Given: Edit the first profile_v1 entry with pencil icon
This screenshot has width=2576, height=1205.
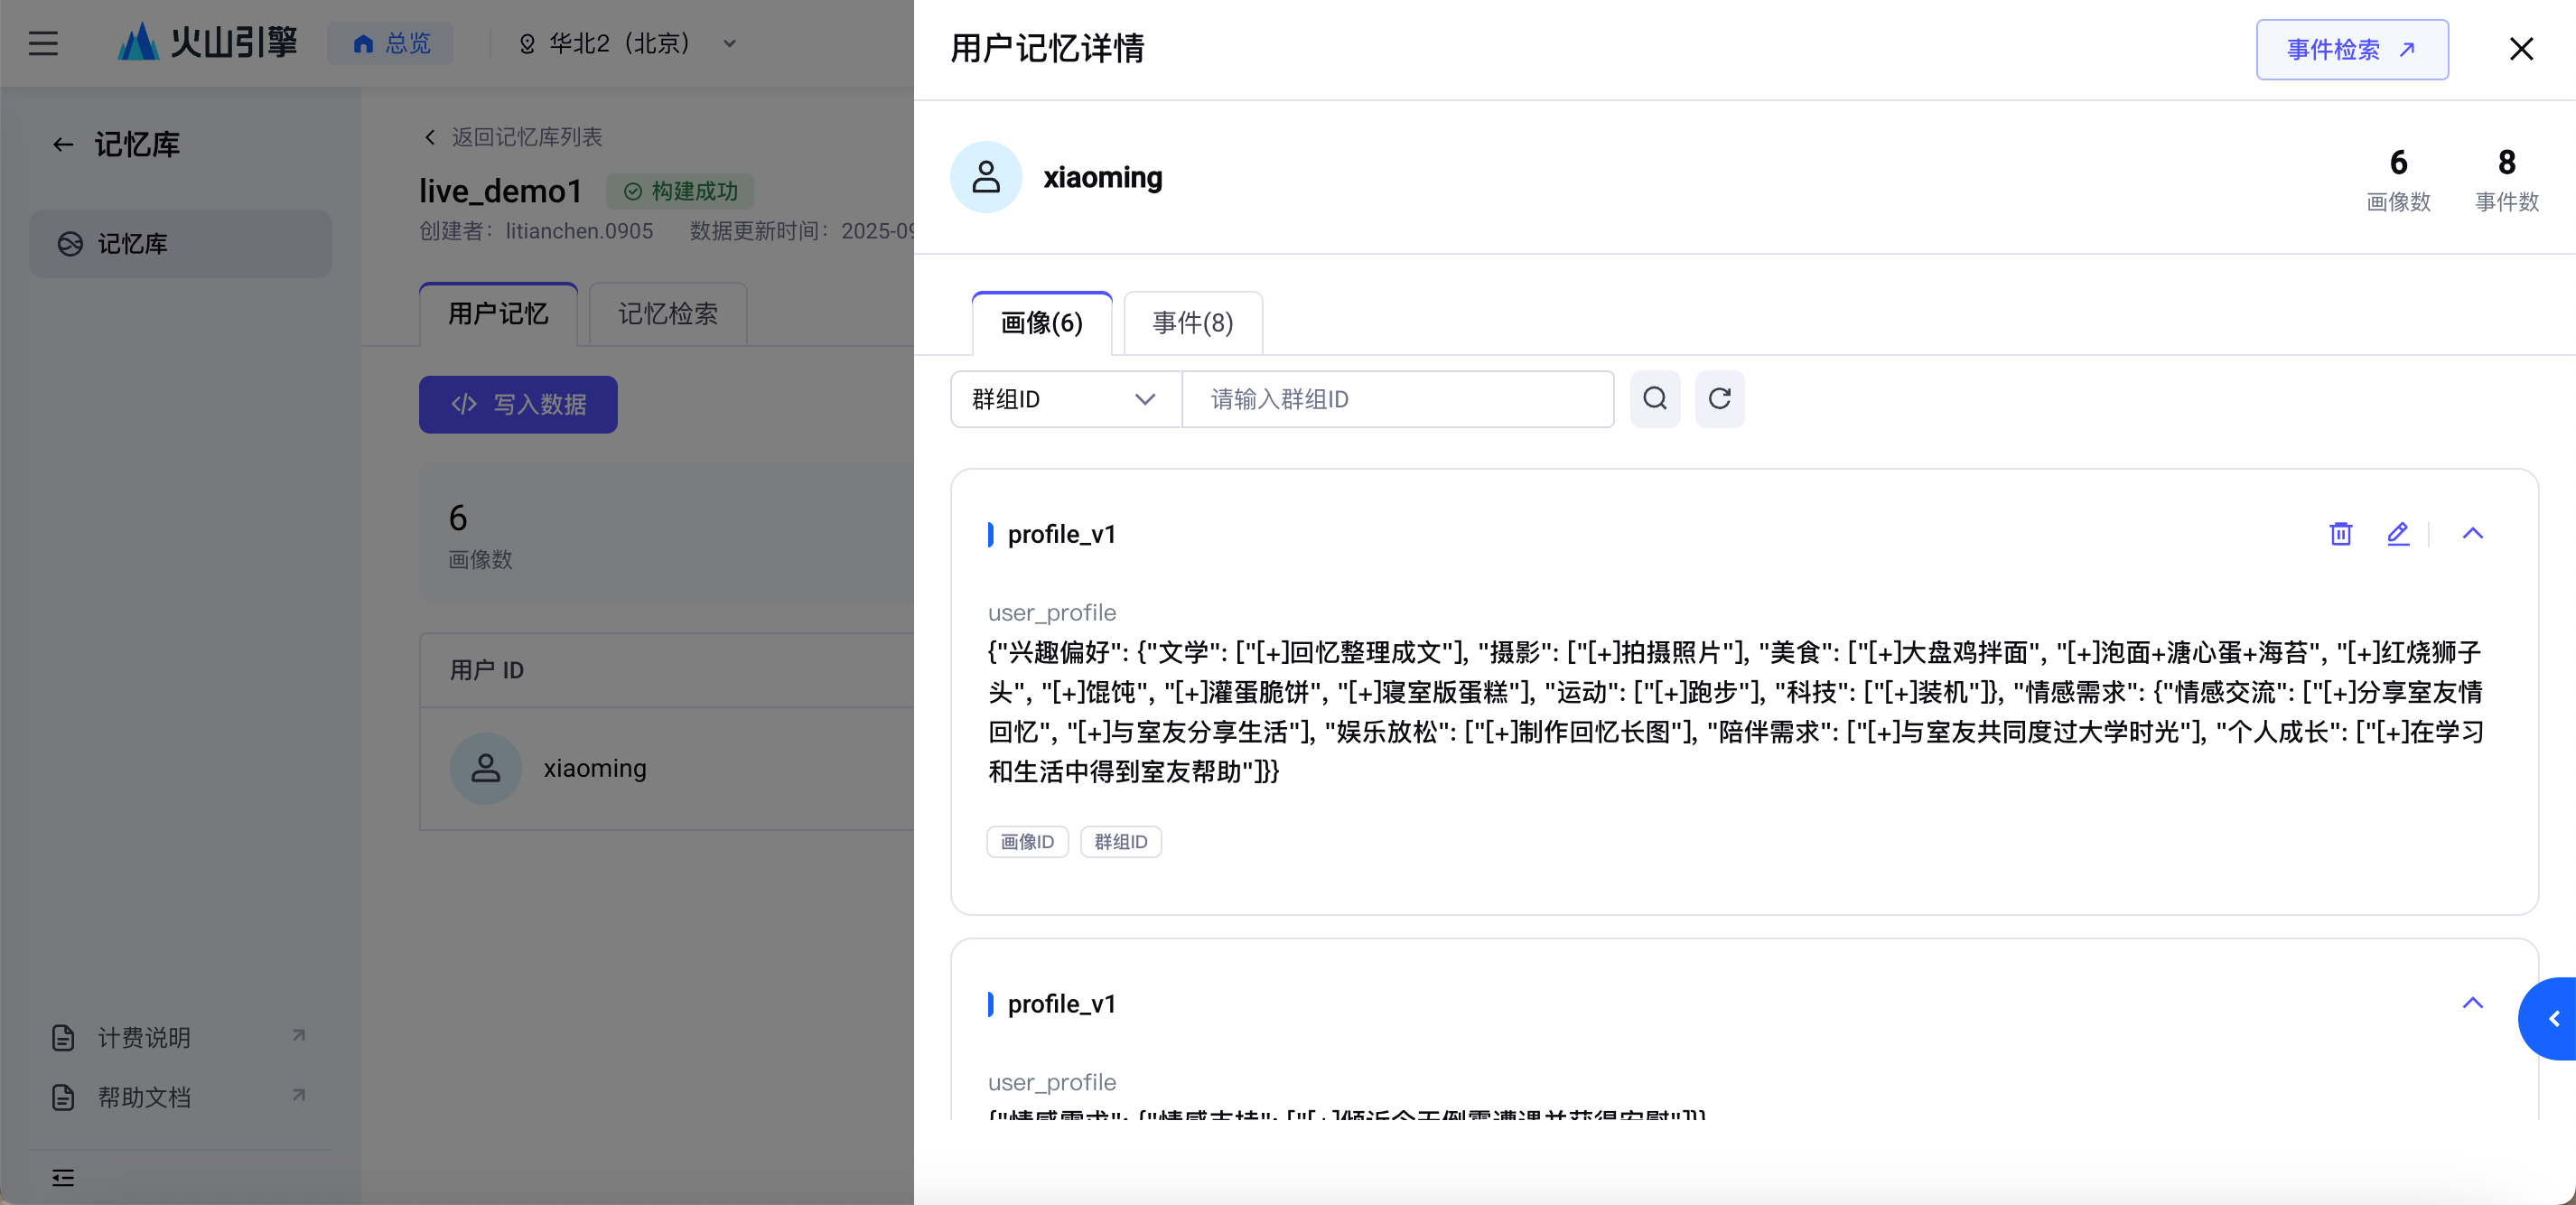Looking at the screenshot, I should coord(2397,533).
